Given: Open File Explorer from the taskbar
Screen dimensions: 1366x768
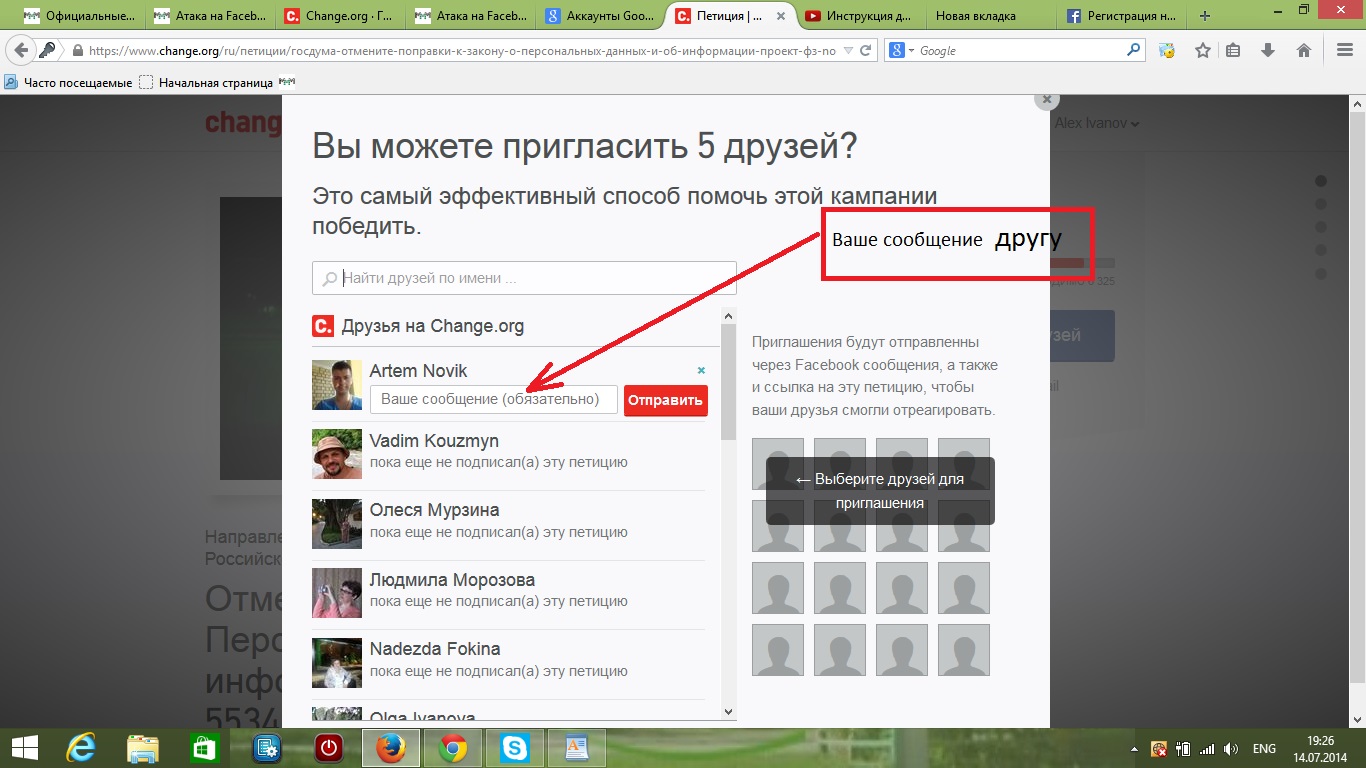Looking at the screenshot, I should coord(143,747).
